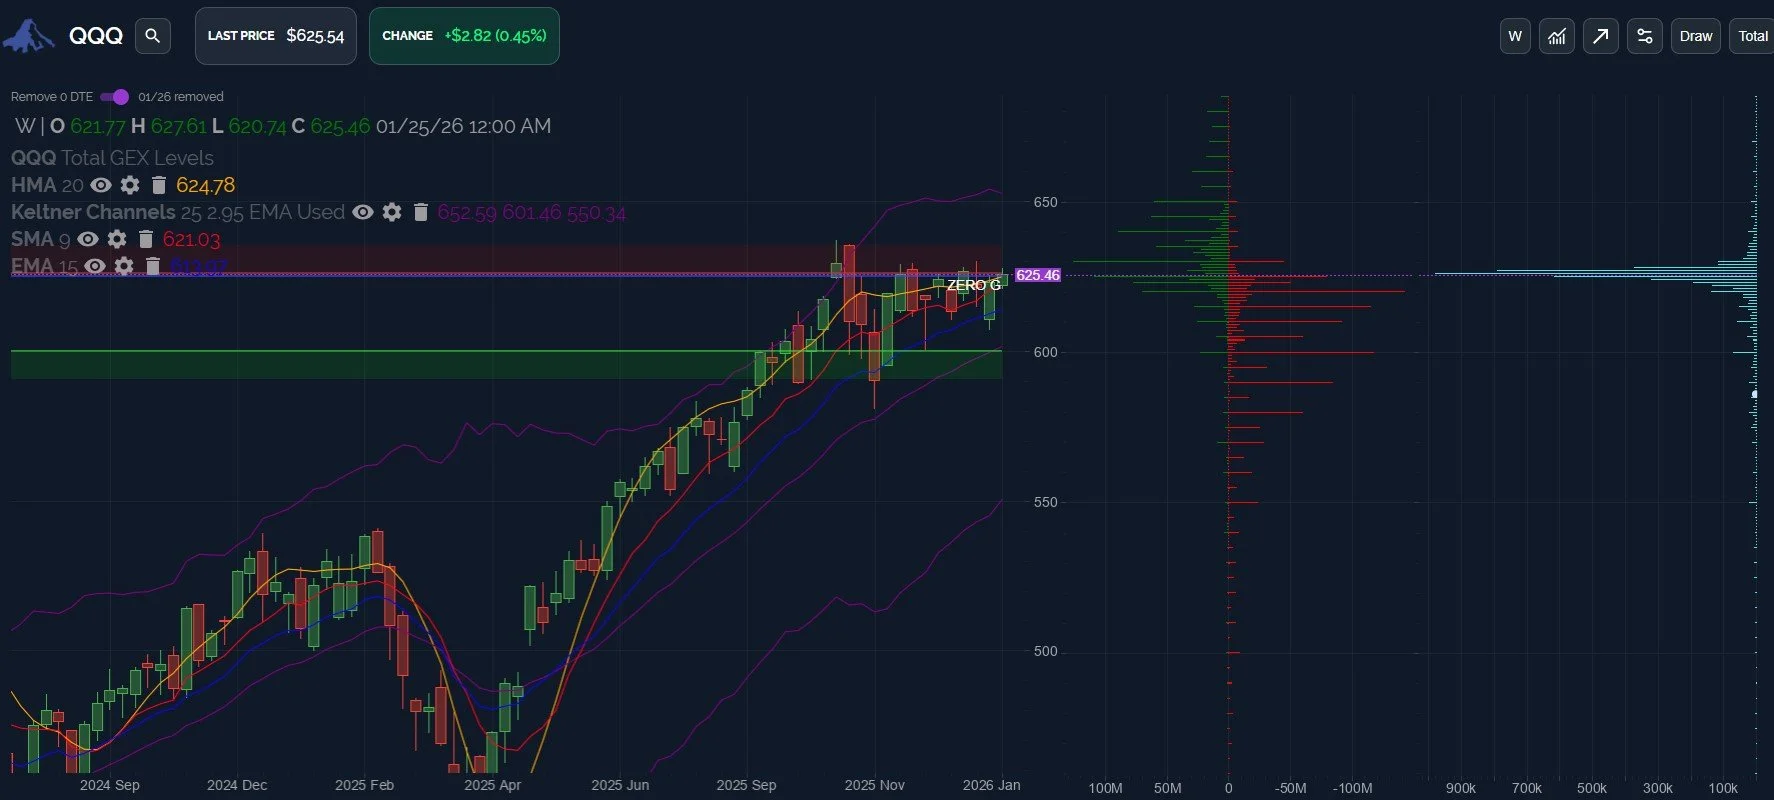Toggle the Remove 0 DTE switch
The height and width of the screenshot is (800, 1774).
click(115, 97)
